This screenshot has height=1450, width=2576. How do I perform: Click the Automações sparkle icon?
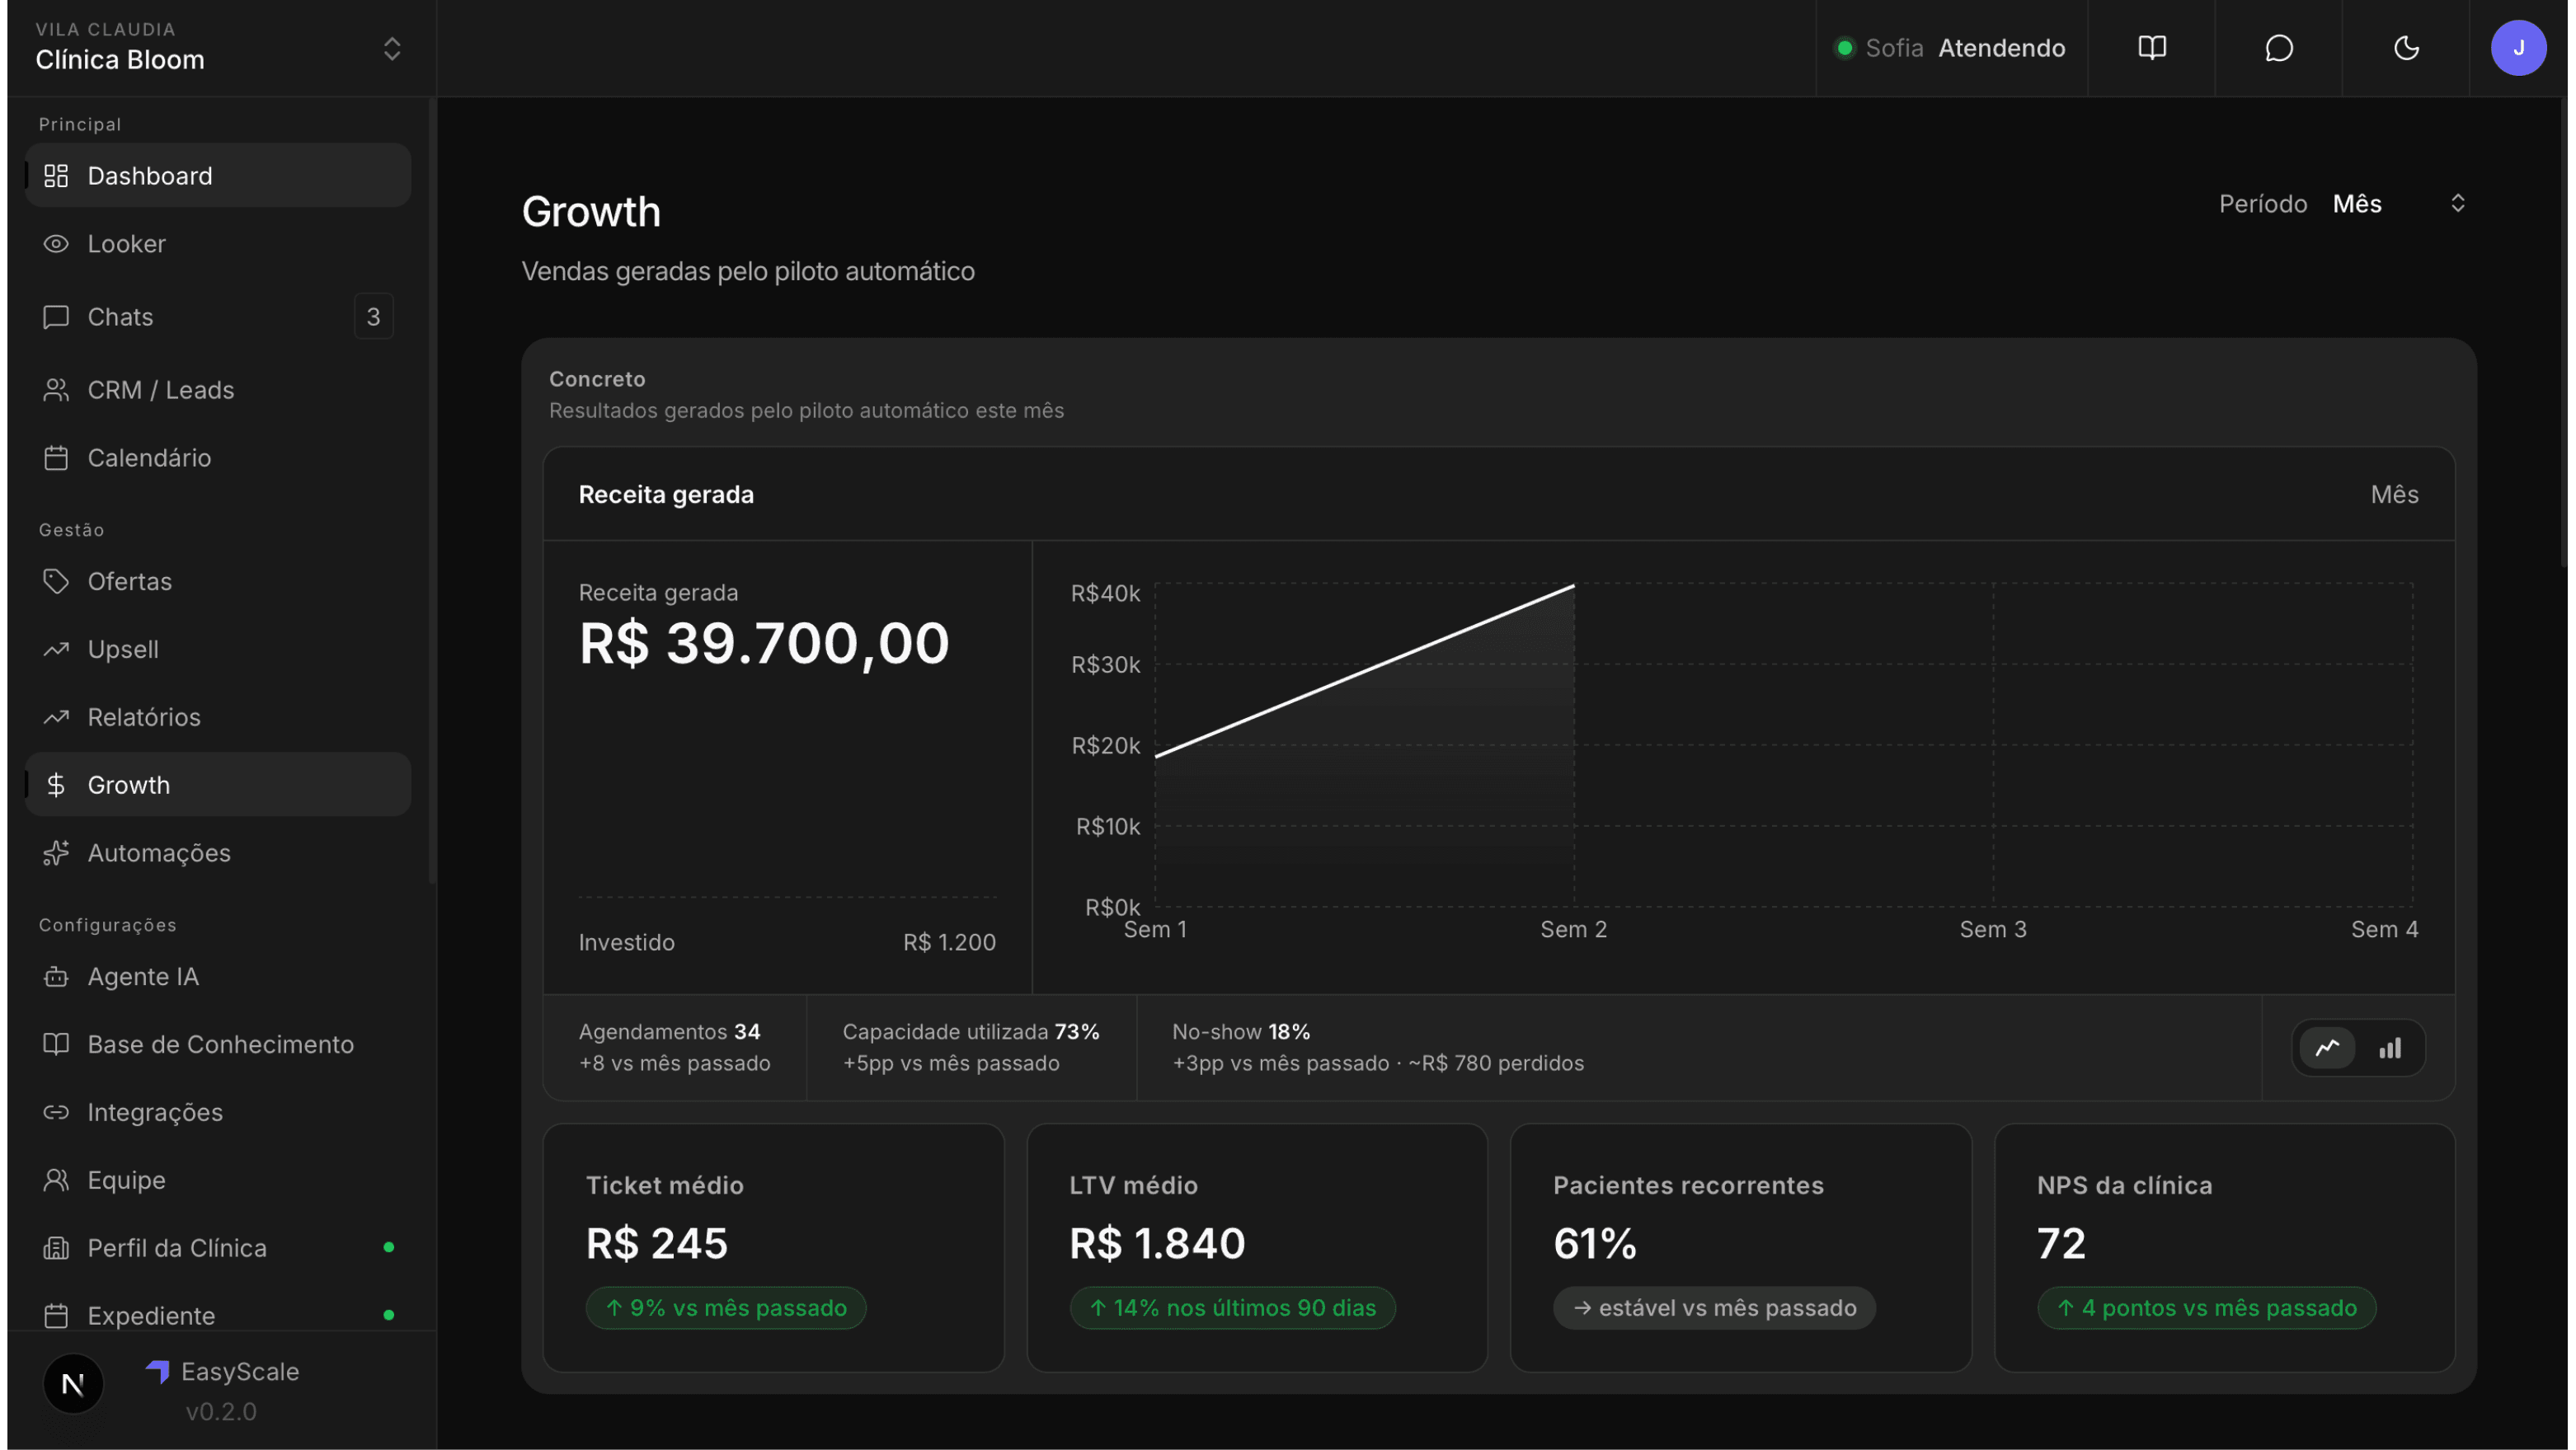point(56,853)
